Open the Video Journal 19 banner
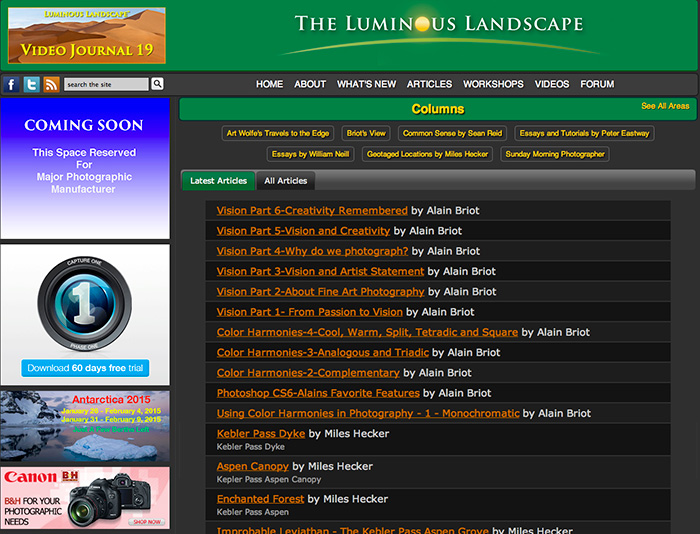The width and height of the screenshot is (700, 534). pos(86,36)
